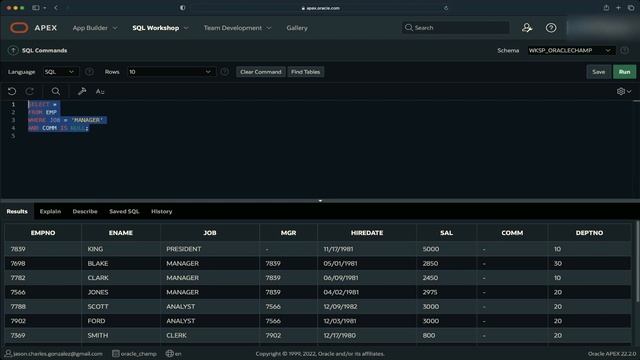Screen dimensions: 640x360
Task: Go up from SQL Commands breadcrumb arrow
Action: click(13, 50)
